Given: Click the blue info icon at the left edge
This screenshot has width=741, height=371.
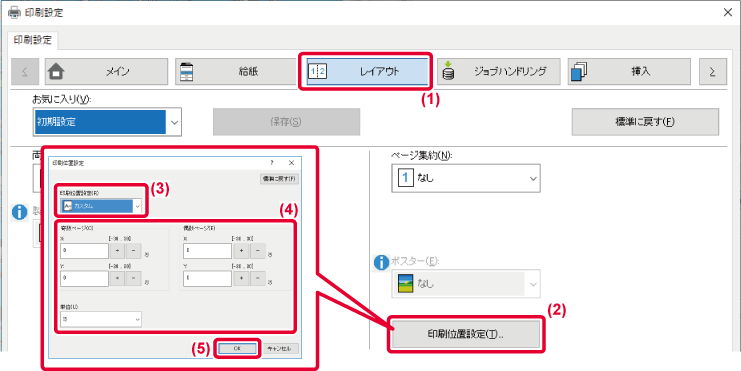Looking at the screenshot, I should click(x=19, y=213).
